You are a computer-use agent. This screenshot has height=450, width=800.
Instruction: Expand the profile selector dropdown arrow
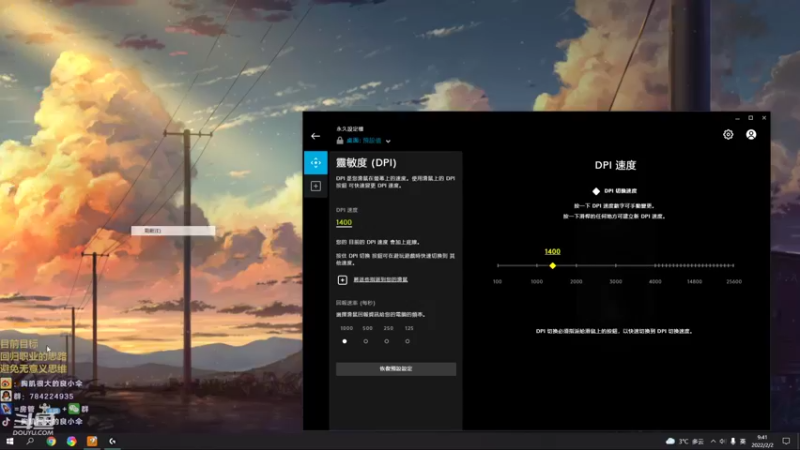point(388,141)
